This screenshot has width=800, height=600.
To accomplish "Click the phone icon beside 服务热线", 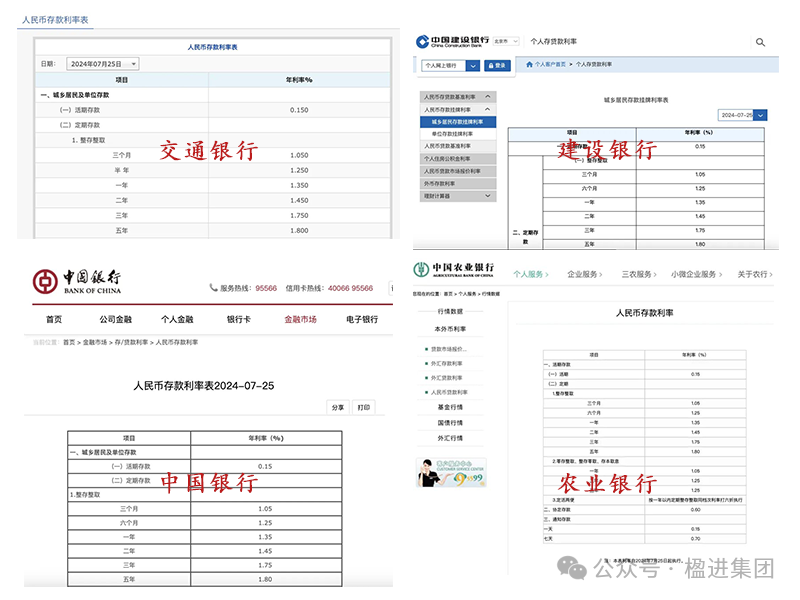I will pos(213,288).
